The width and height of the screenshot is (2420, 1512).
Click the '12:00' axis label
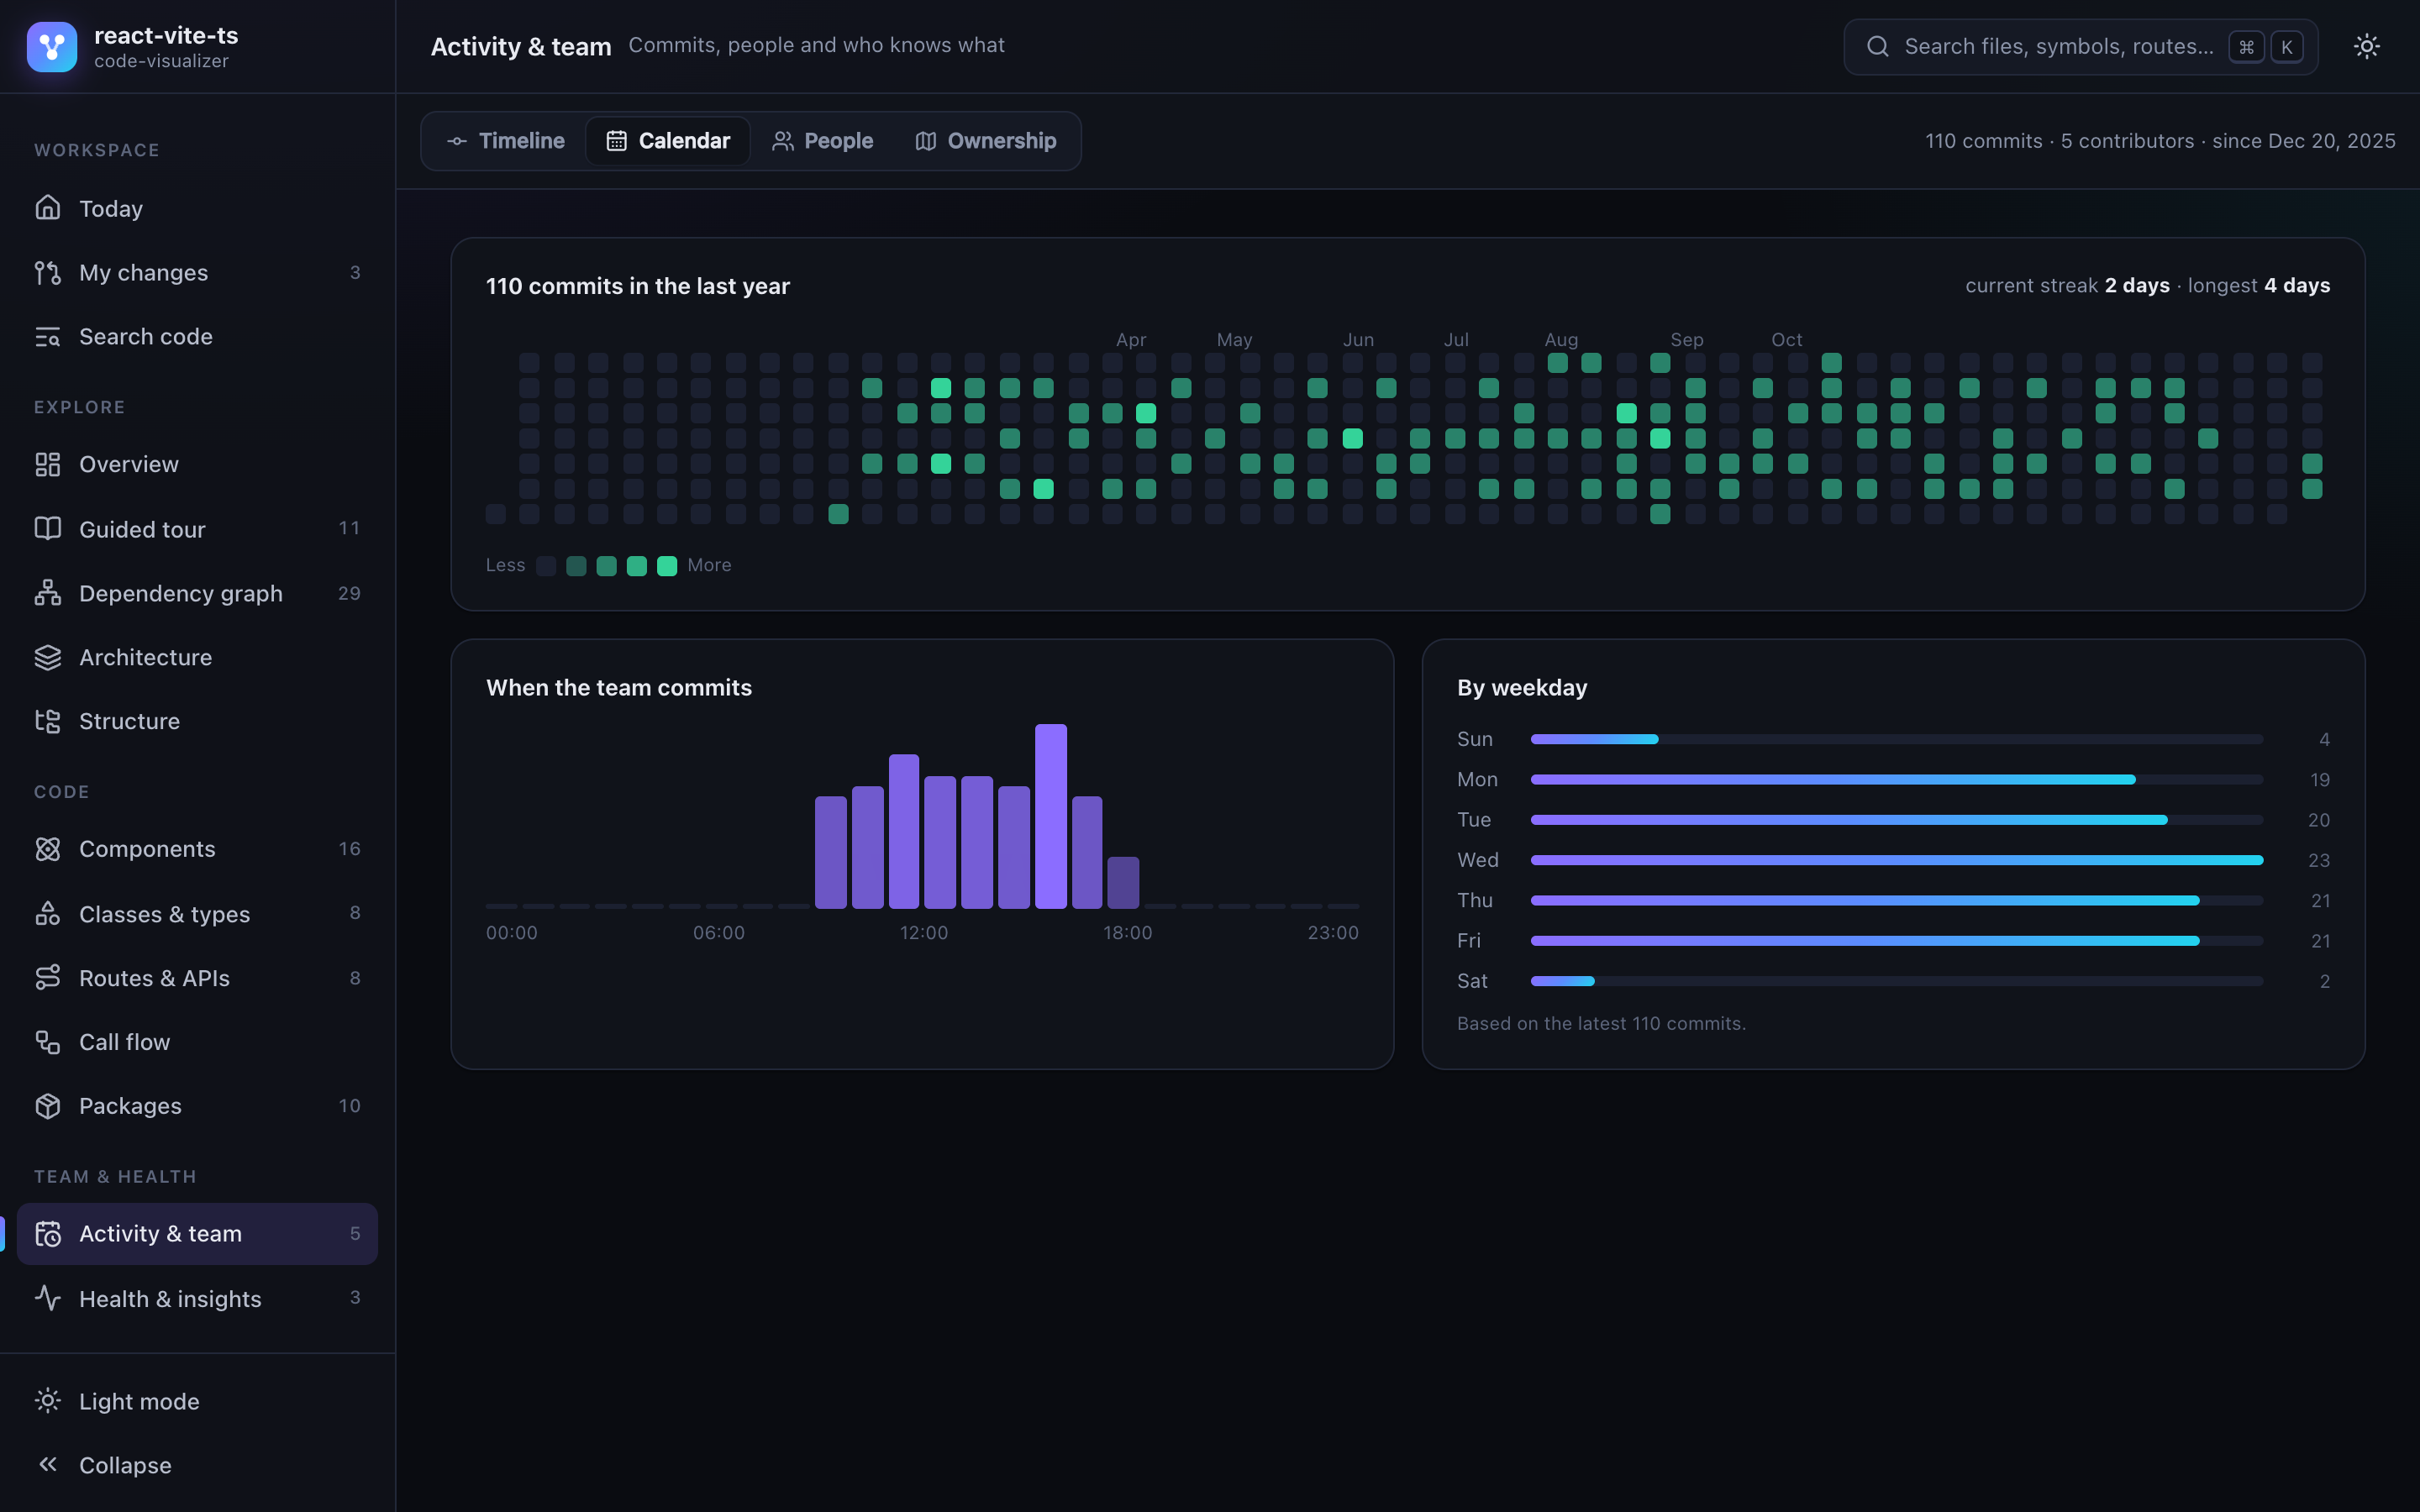pos(923,933)
